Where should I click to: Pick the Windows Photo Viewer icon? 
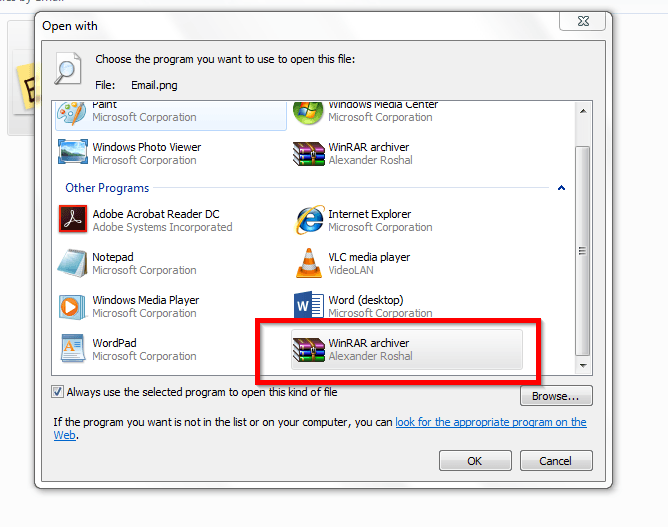[x=73, y=152]
